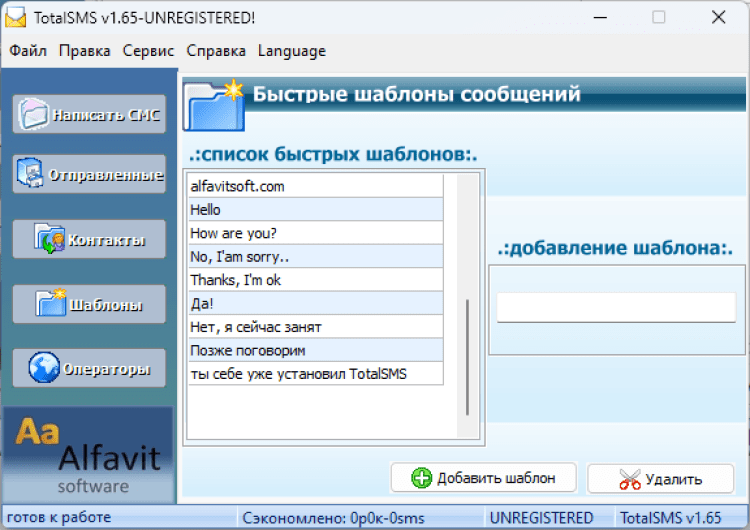Image resolution: width=750 pixels, height=530 pixels.
Task: Click 'готов к работе' status text
Action: point(59,517)
